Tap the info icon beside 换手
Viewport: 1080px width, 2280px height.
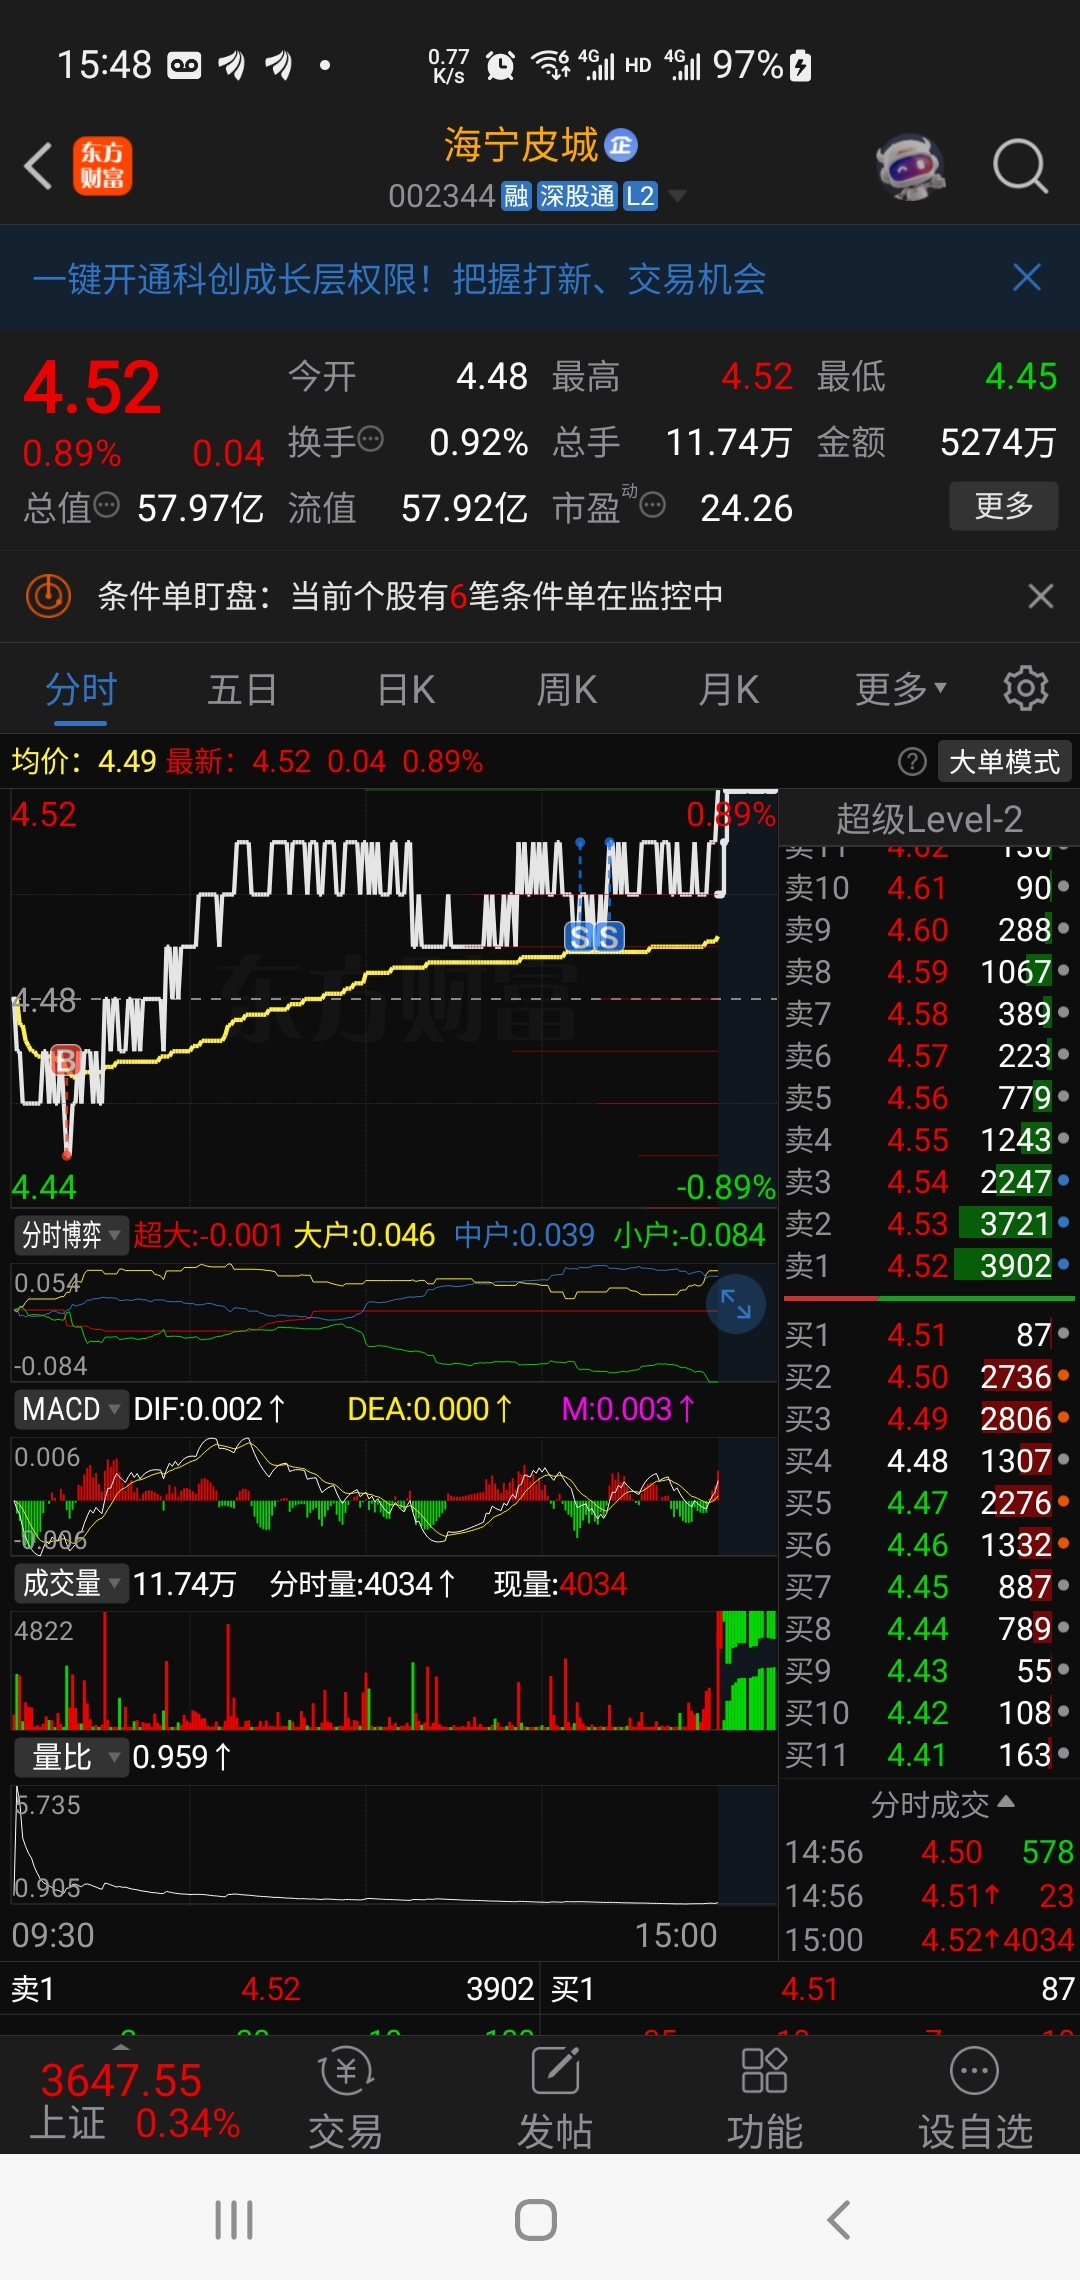click(370, 439)
